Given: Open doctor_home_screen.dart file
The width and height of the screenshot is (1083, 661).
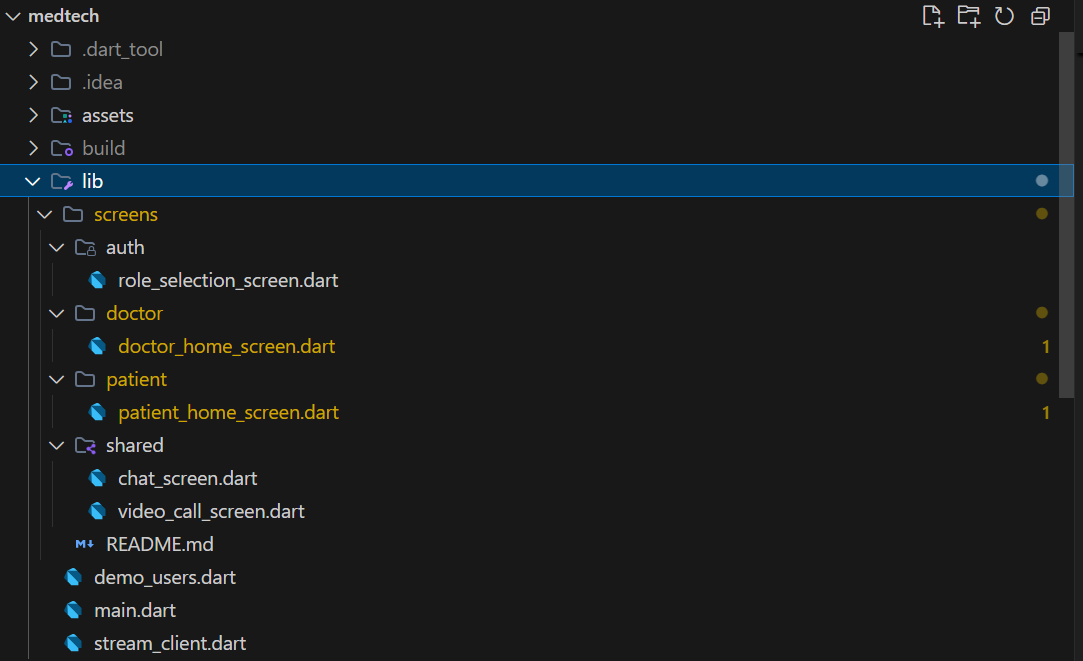Looking at the screenshot, I should click(226, 347).
